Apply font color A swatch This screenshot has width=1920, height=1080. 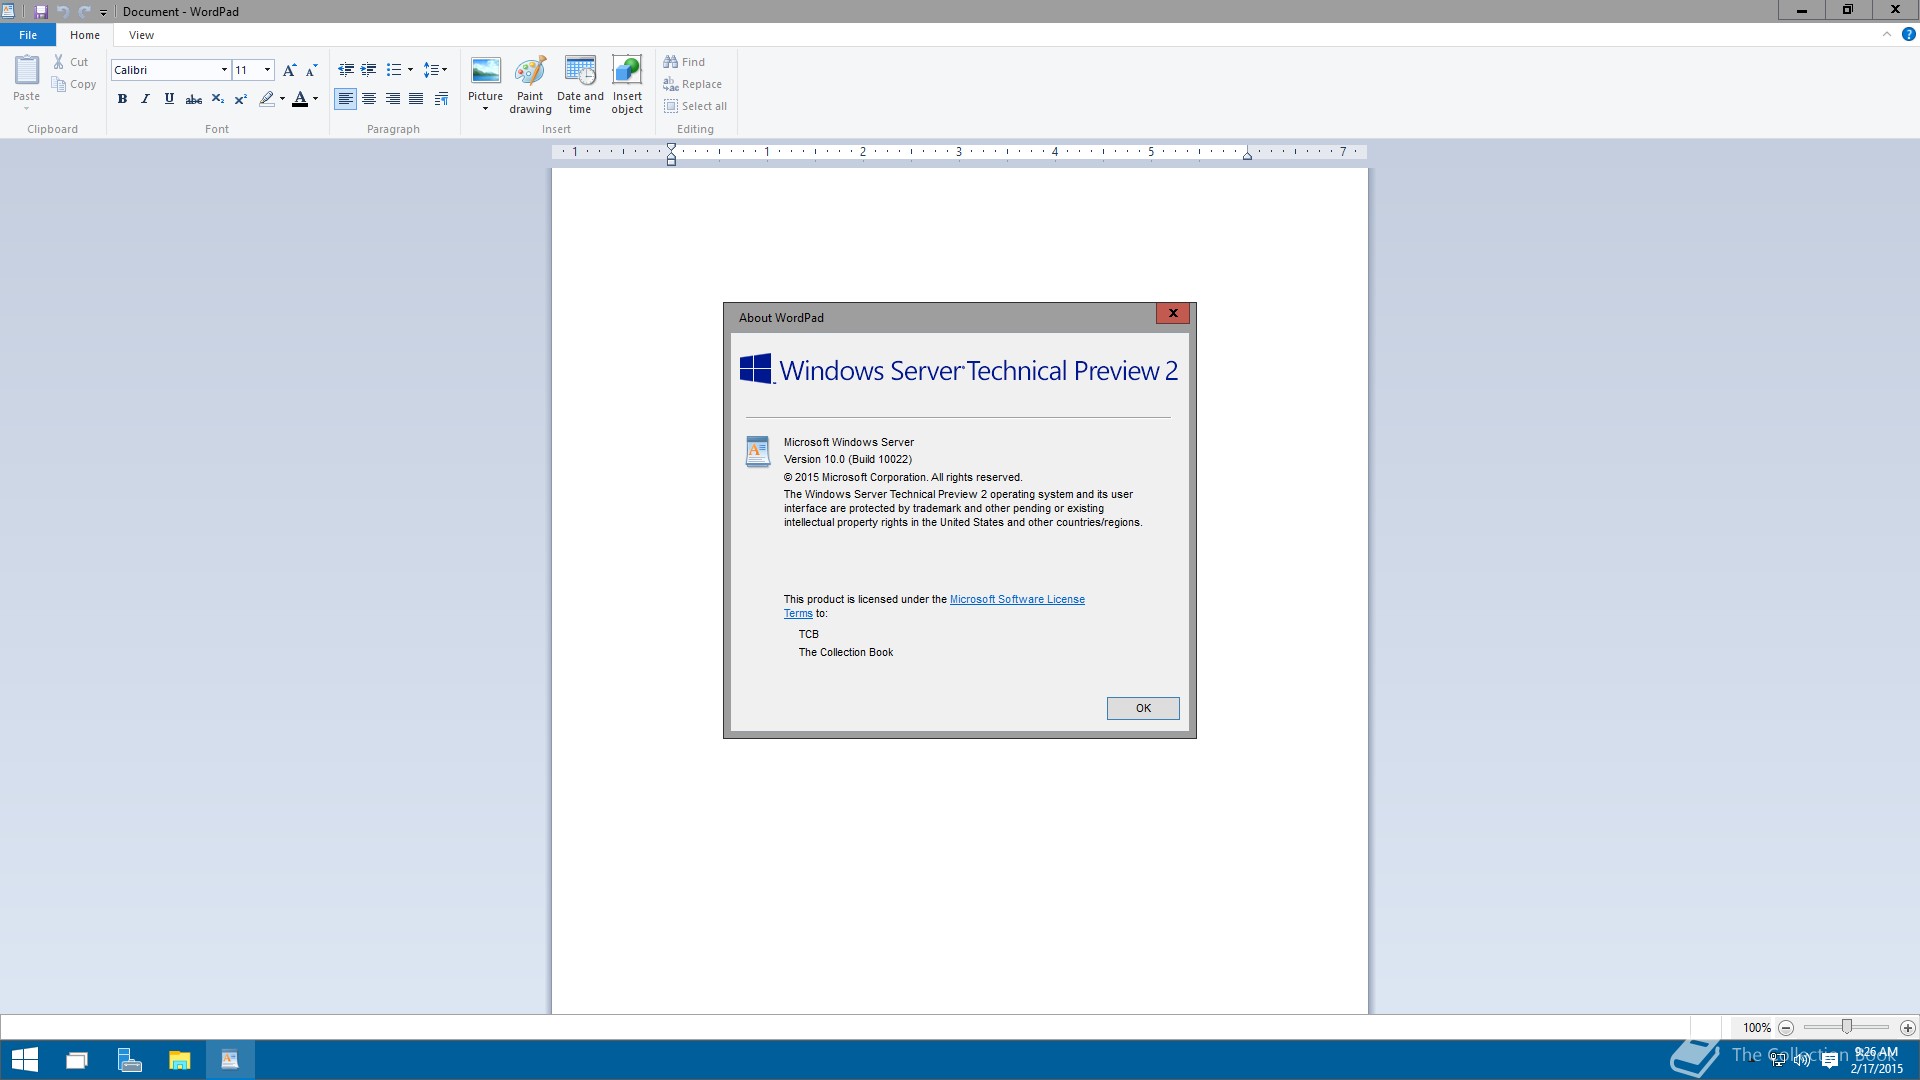coord(300,99)
